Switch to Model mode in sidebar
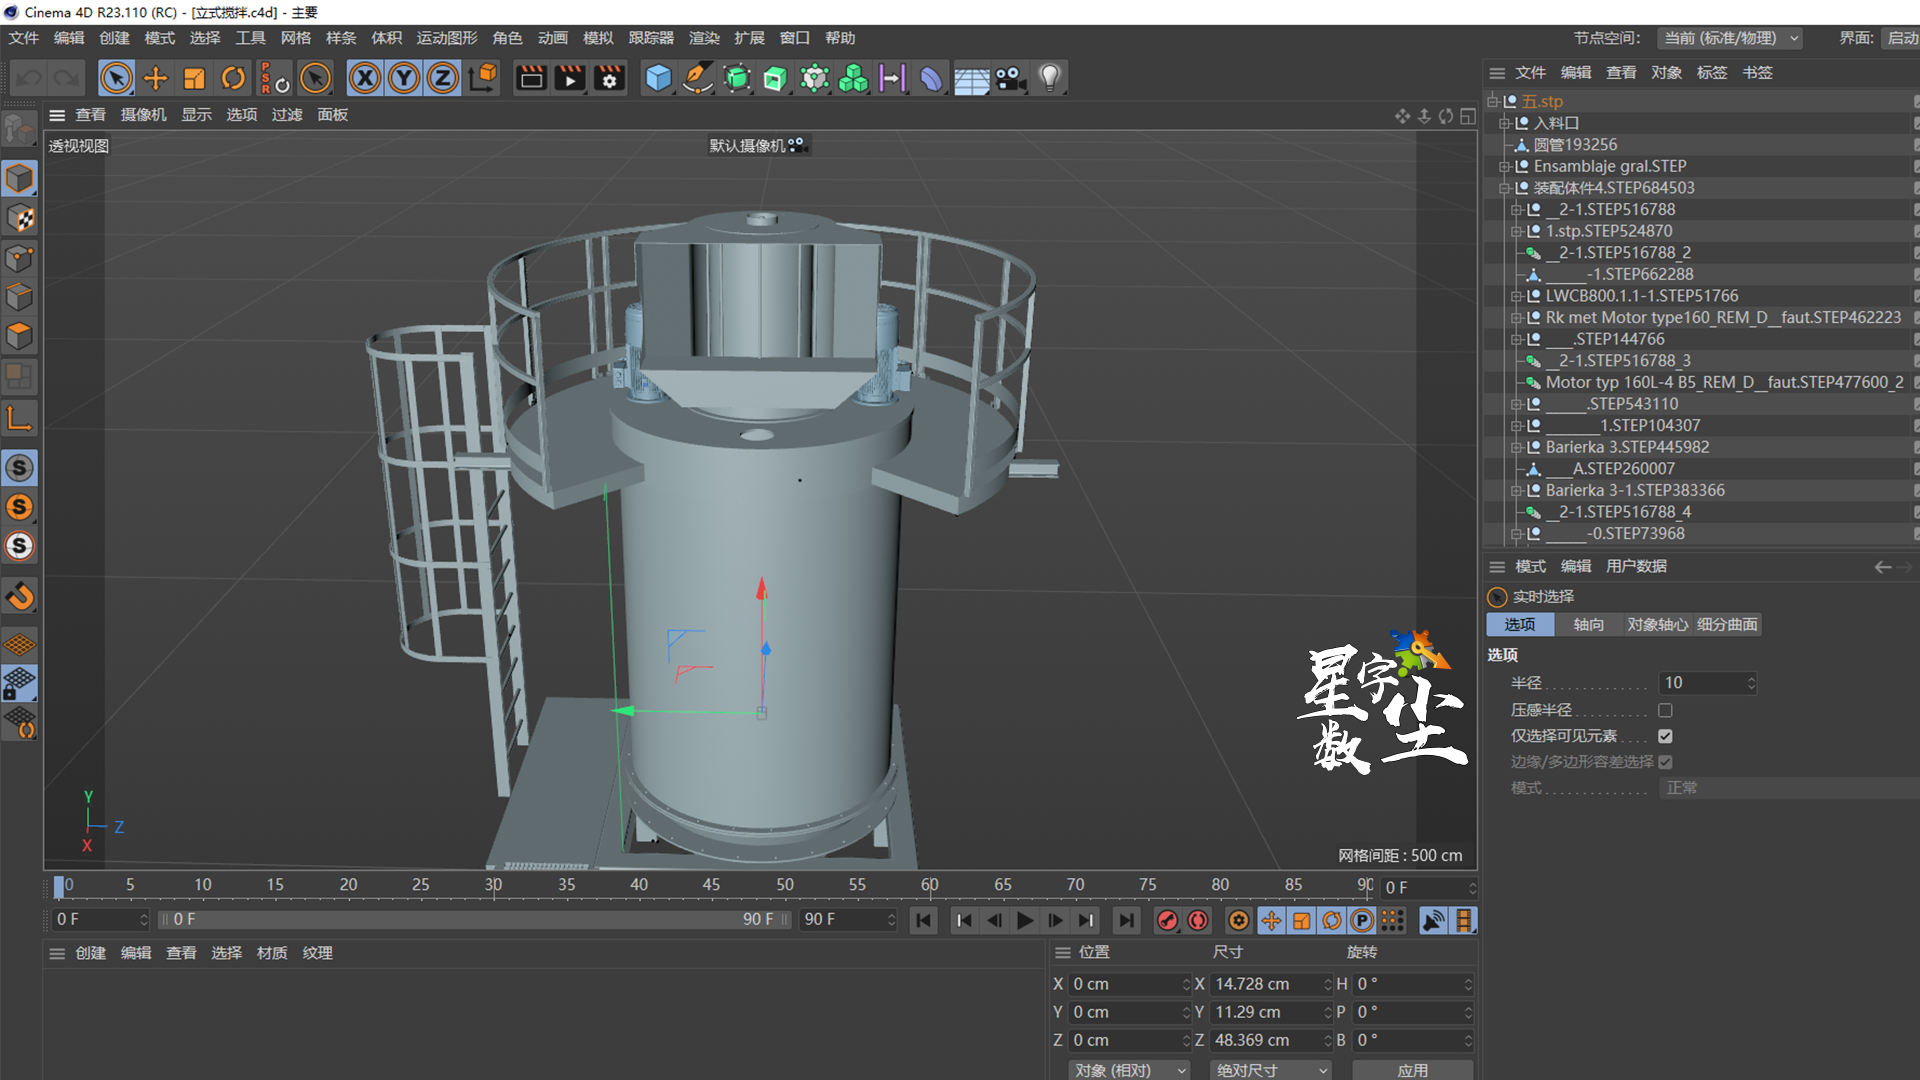1920x1080 pixels. (19, 179)
